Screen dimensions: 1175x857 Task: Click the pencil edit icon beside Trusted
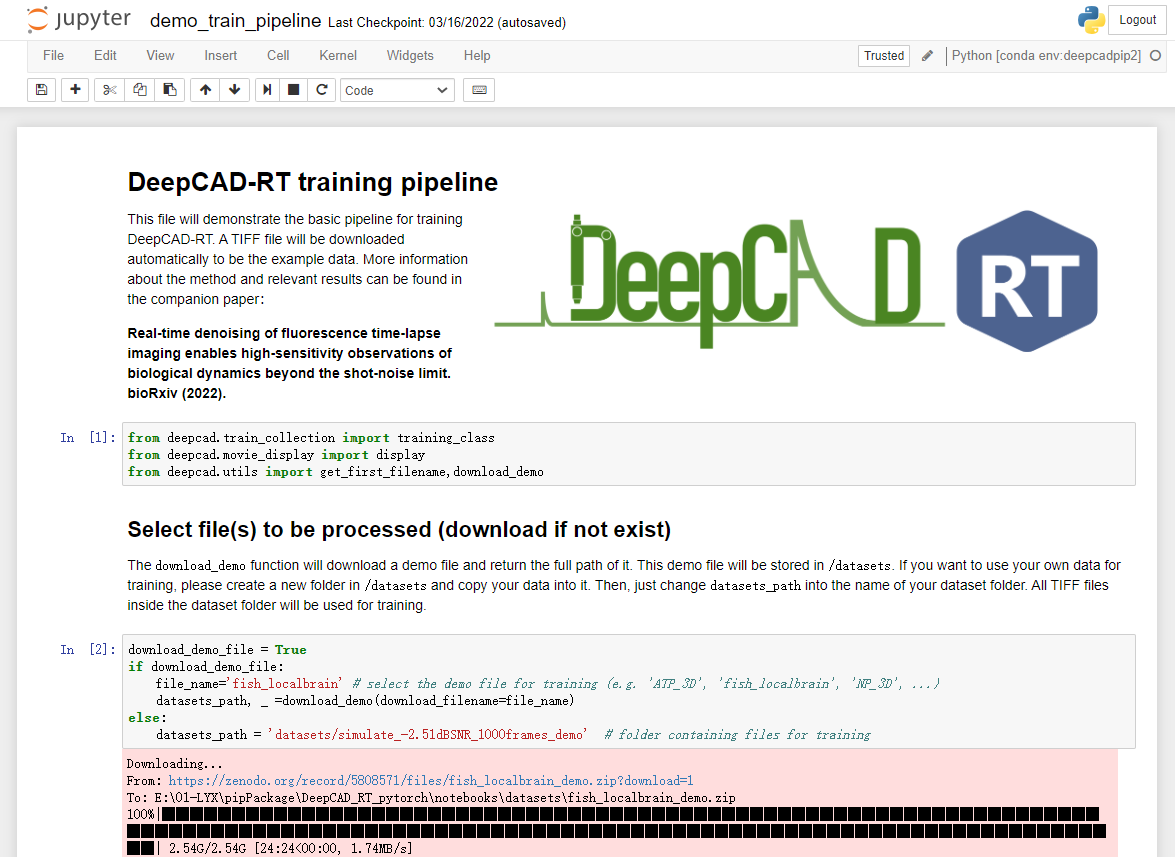(927, 56)
